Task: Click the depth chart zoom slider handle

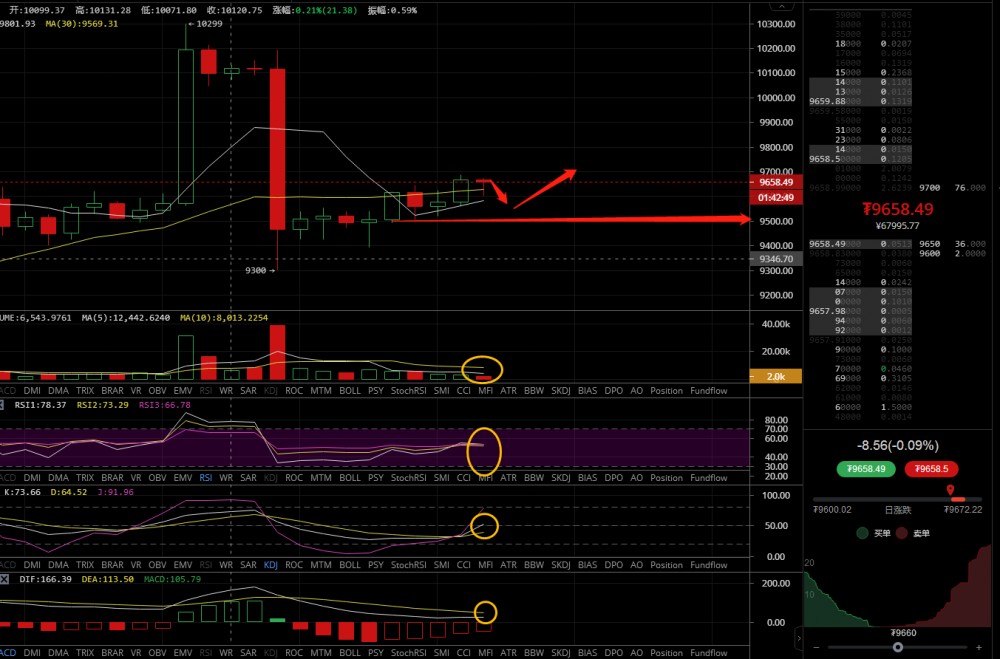Action: [898, 647]
